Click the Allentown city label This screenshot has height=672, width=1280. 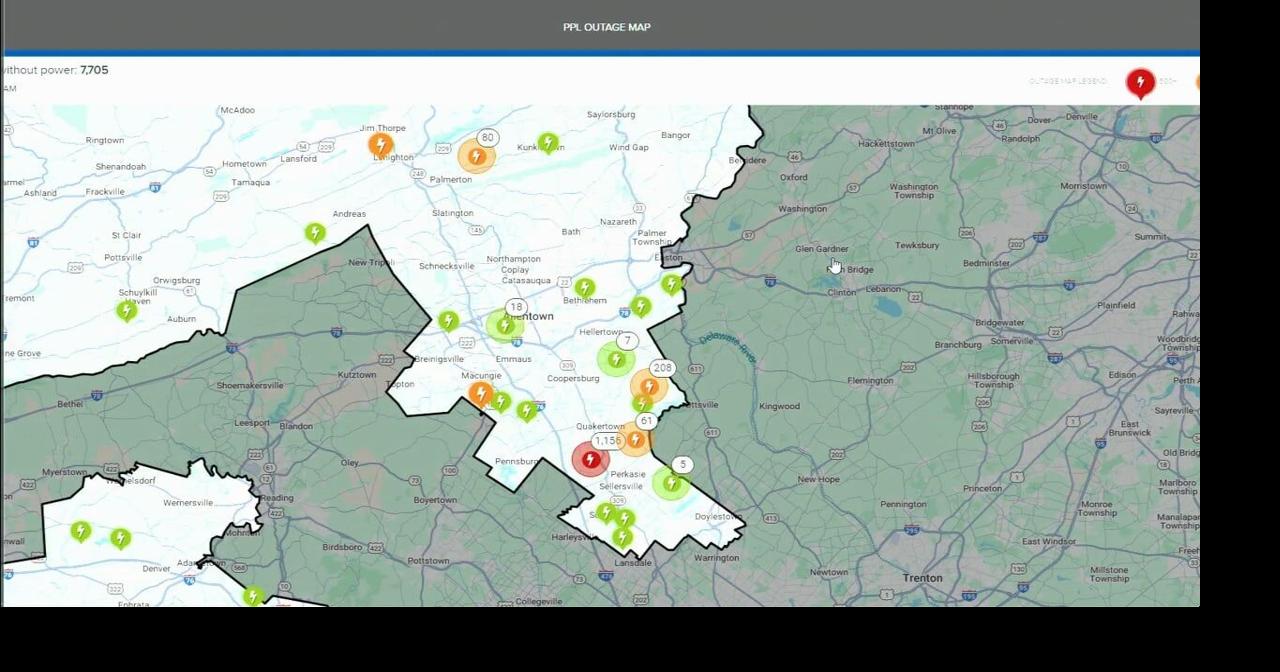coord(528,316)
